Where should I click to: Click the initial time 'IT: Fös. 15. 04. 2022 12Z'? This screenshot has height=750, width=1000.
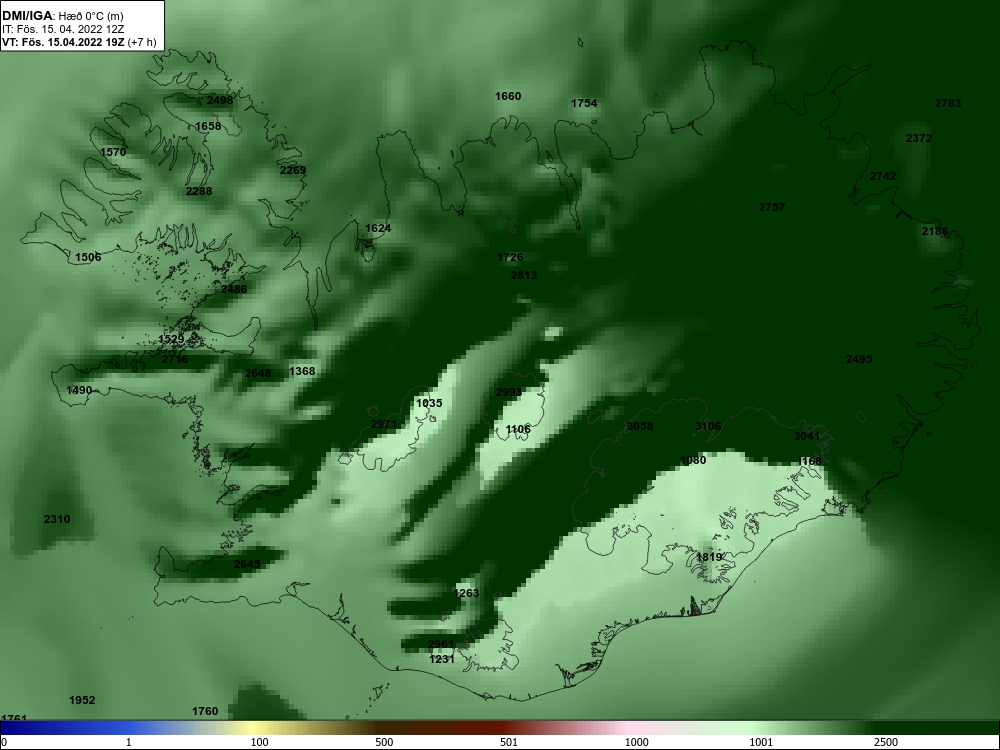pos(63,29)
